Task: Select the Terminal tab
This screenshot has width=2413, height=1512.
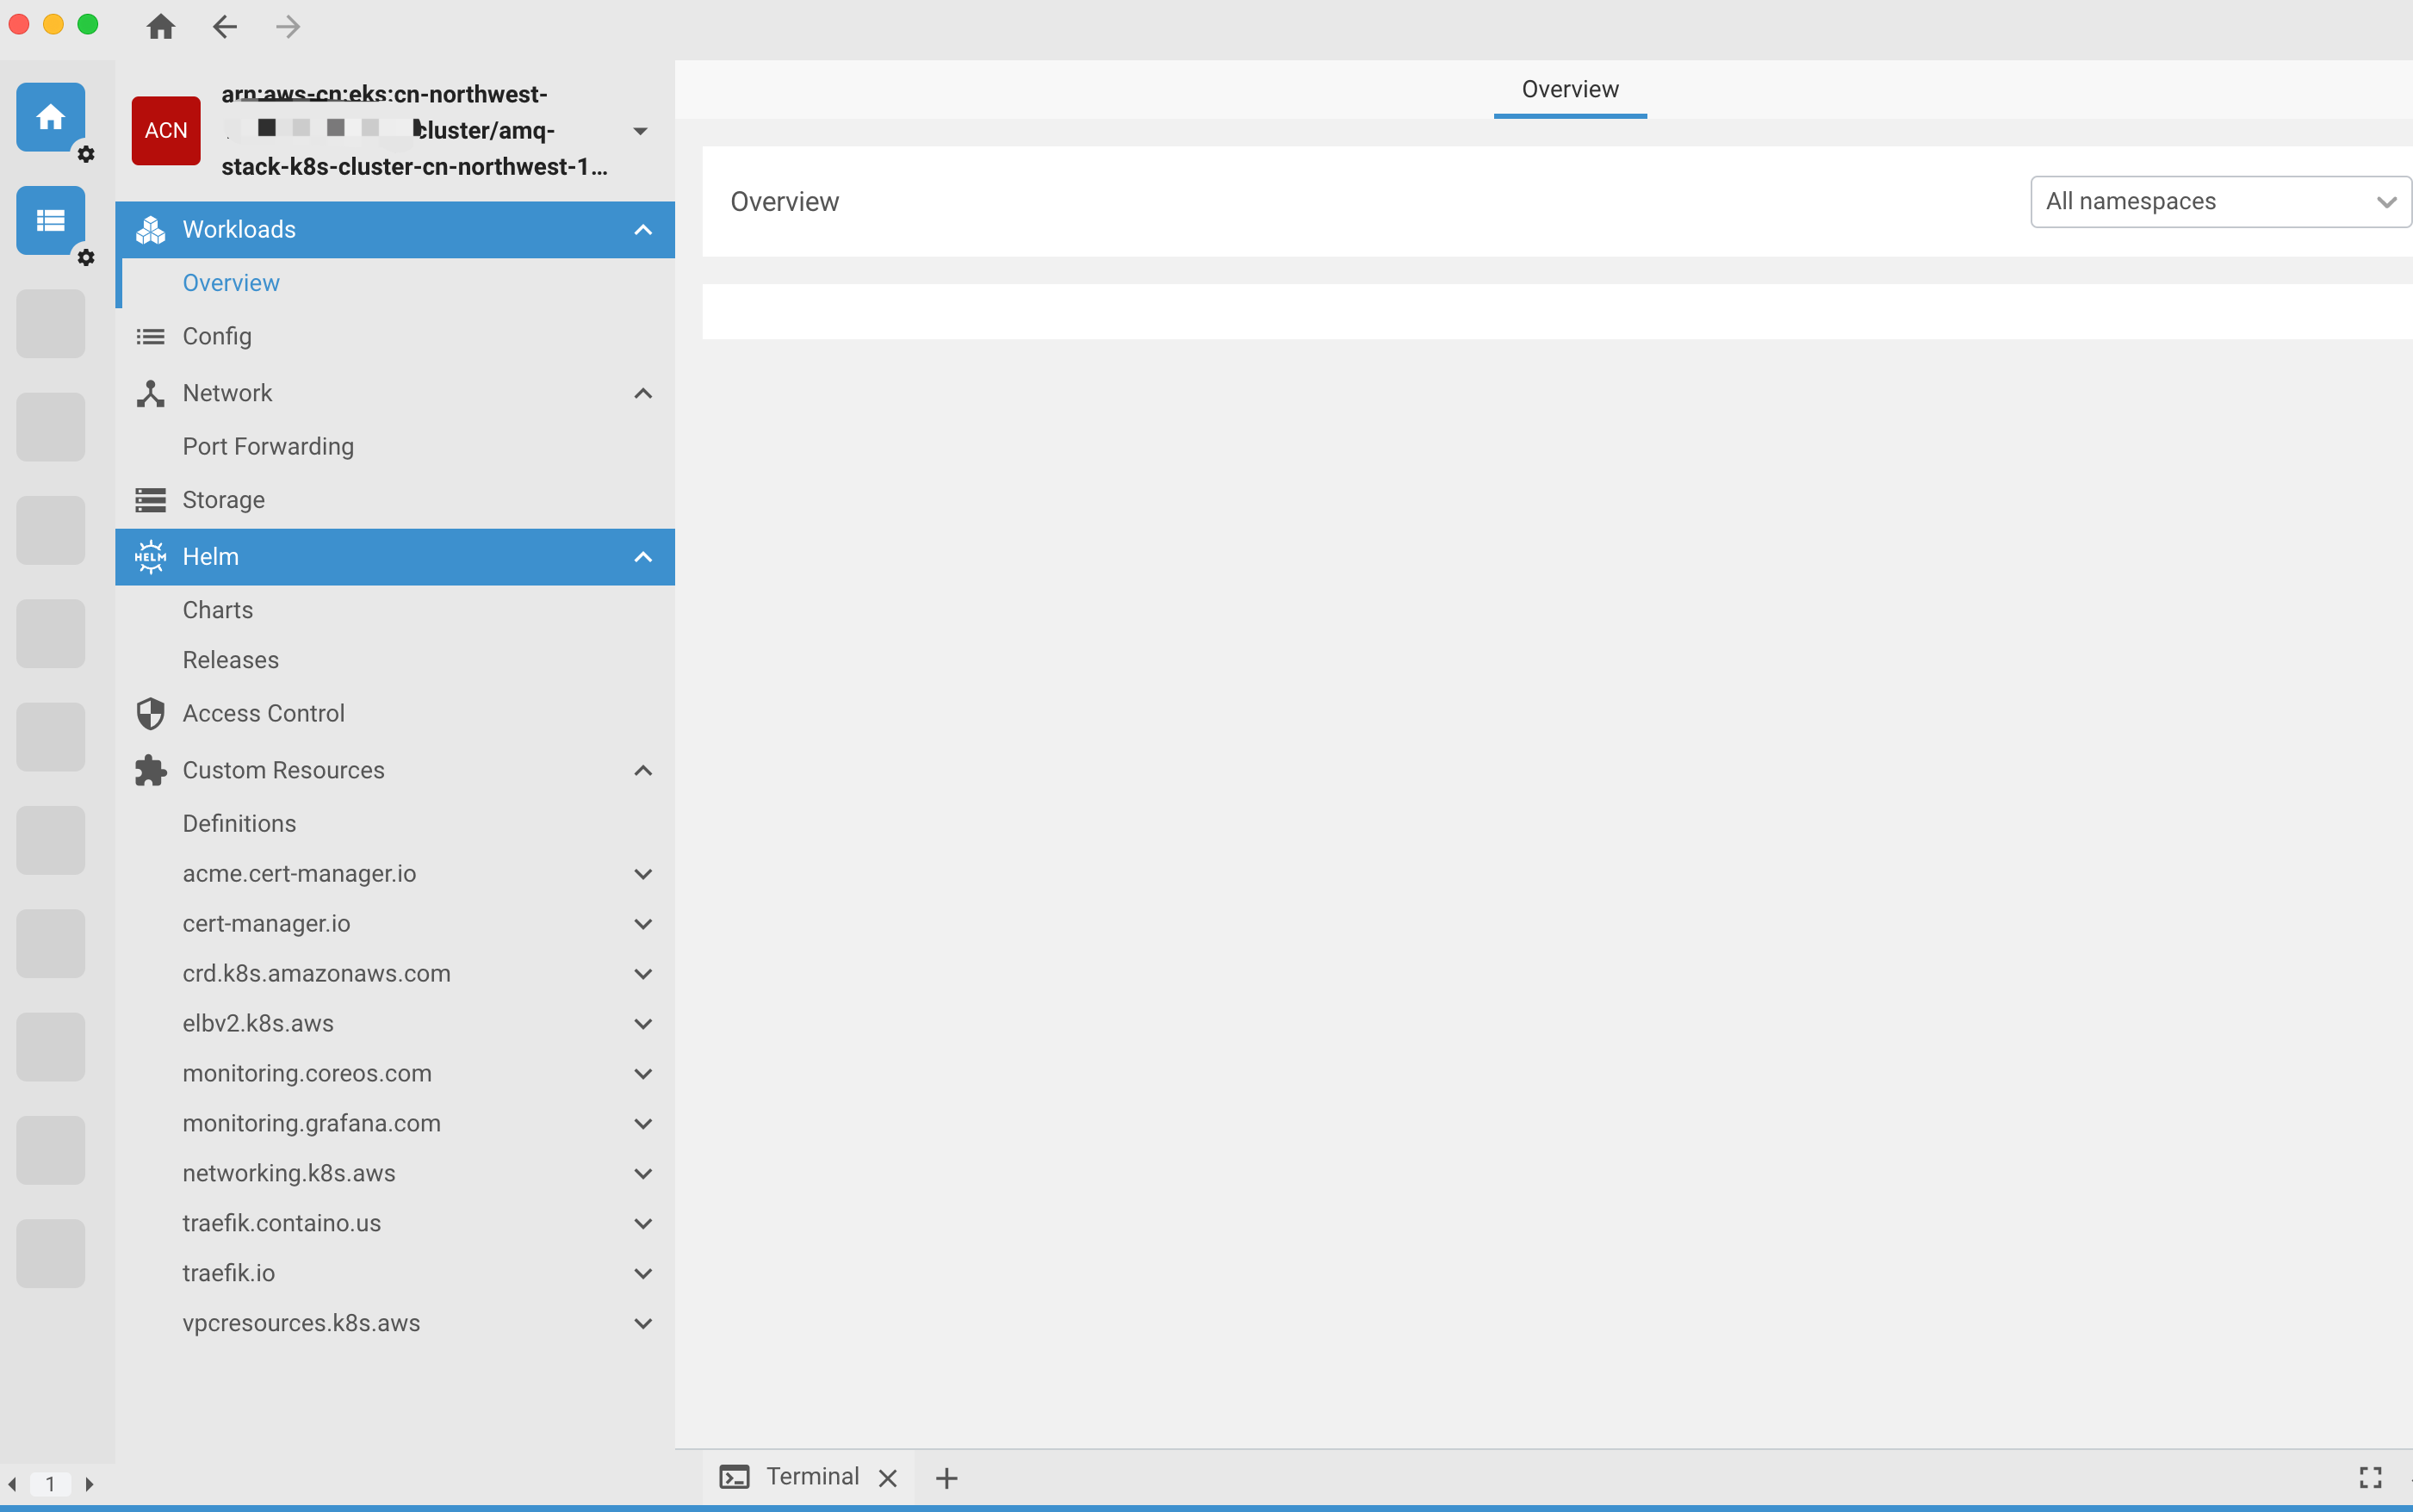Action: tap(812, 1477)
